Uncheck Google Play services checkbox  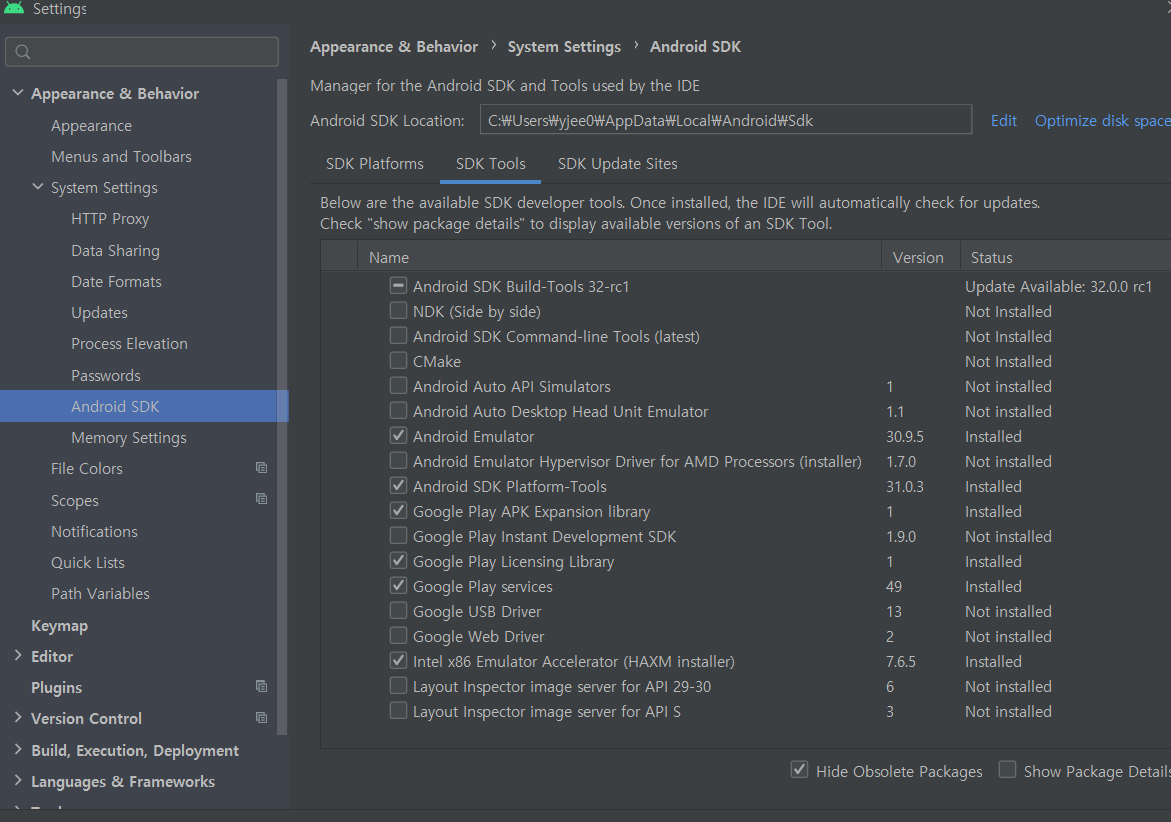tap(398, 585)
